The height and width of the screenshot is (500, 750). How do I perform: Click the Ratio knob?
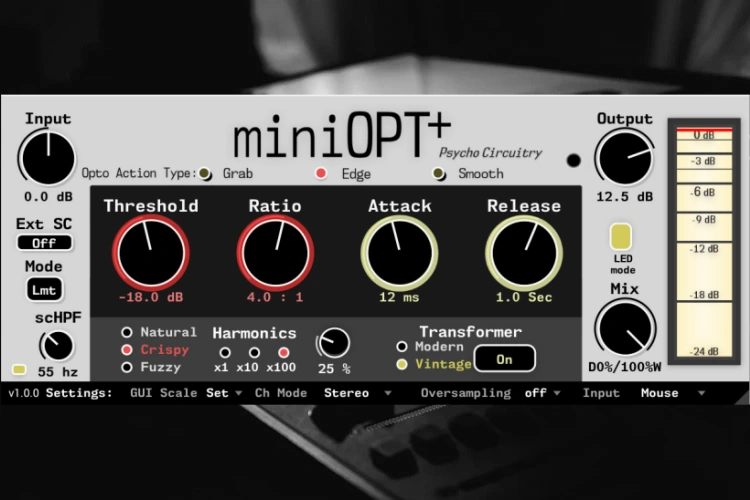[276, 253]
